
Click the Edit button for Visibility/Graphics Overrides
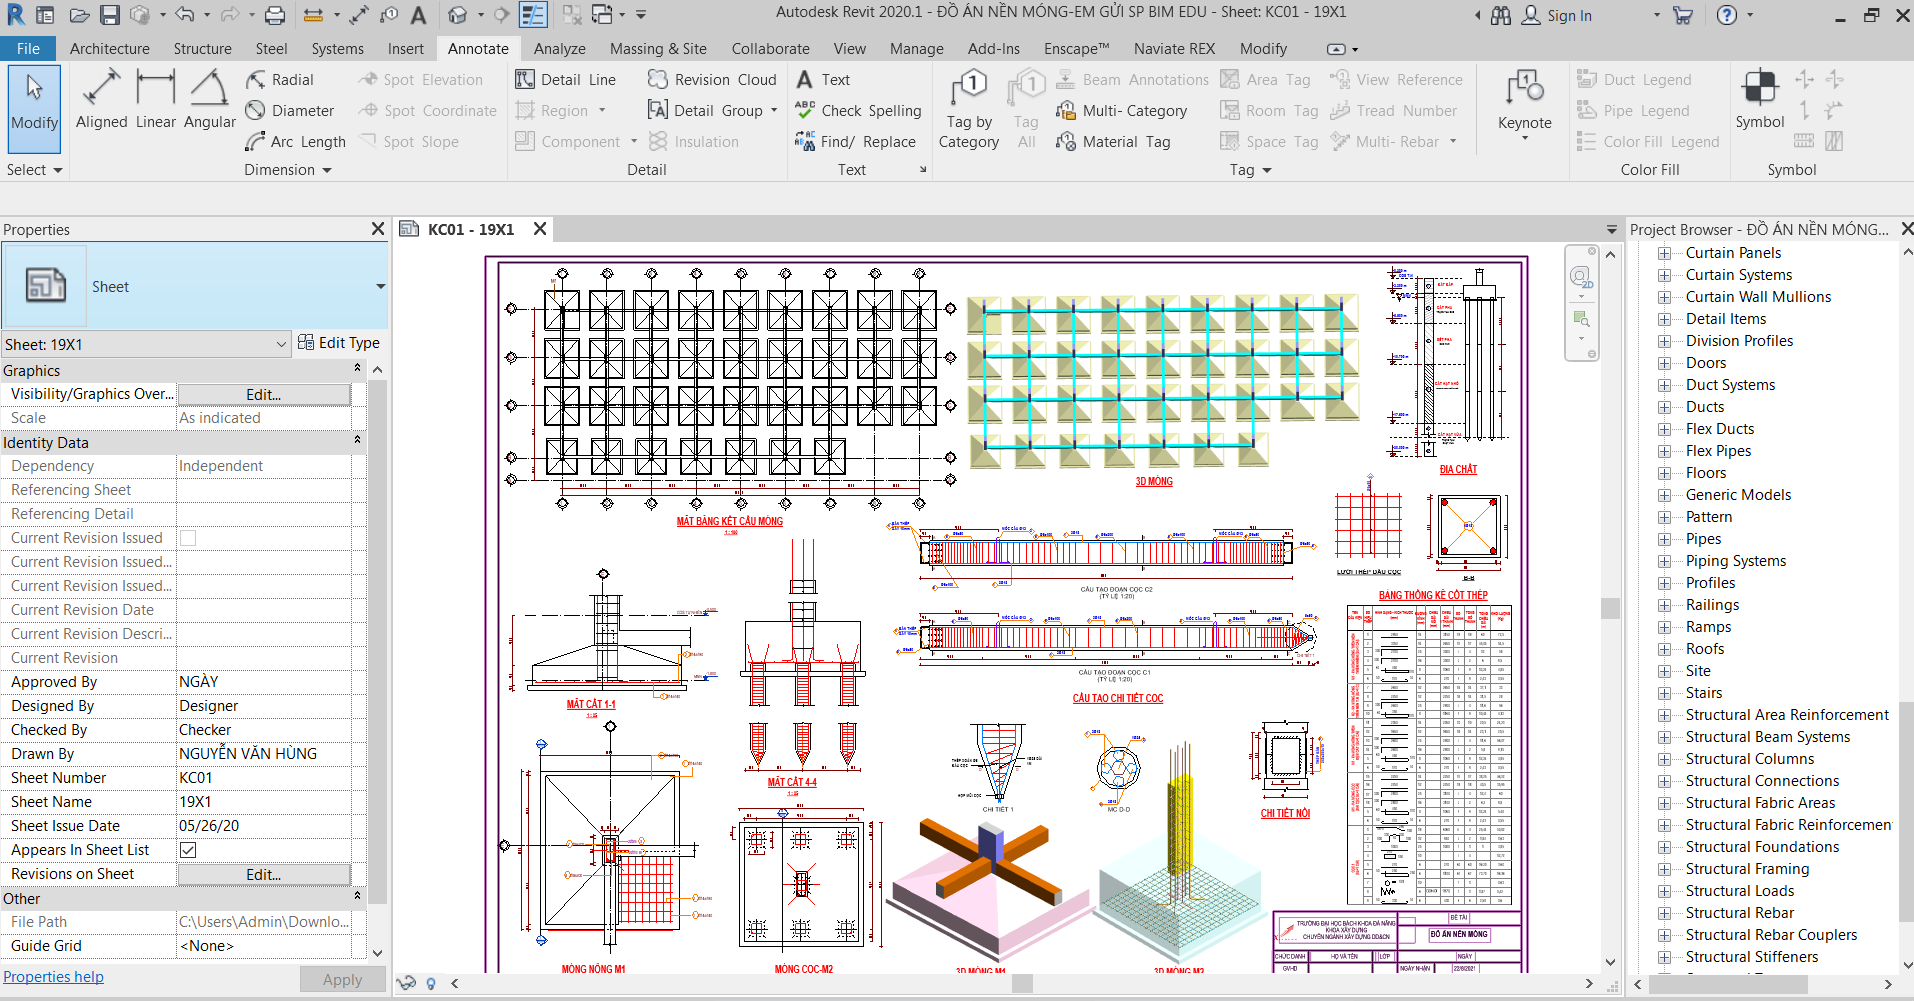(263, 393)
